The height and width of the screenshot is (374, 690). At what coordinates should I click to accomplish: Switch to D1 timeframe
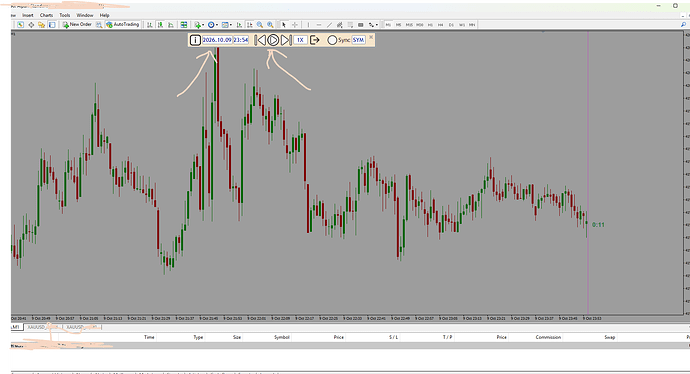pos(451,25)
